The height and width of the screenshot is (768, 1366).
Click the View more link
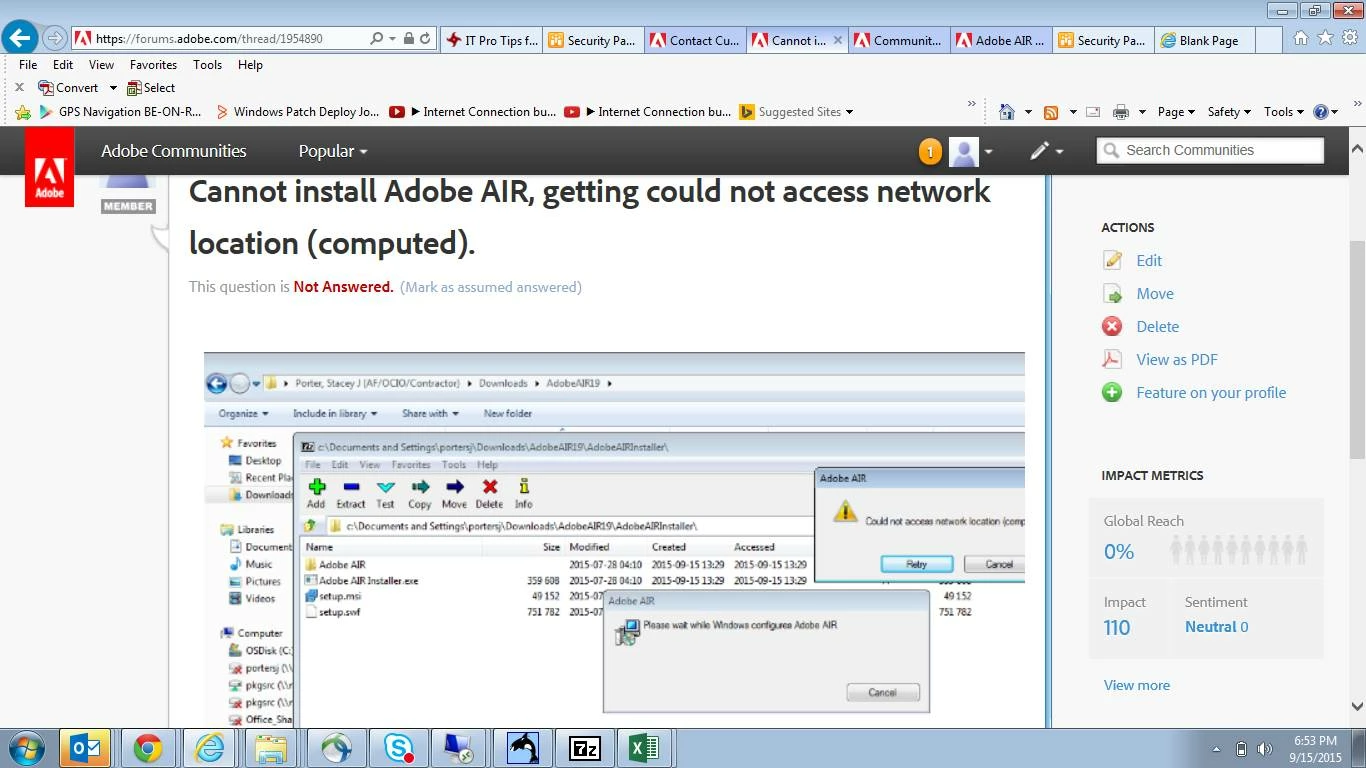(1137, 685)
